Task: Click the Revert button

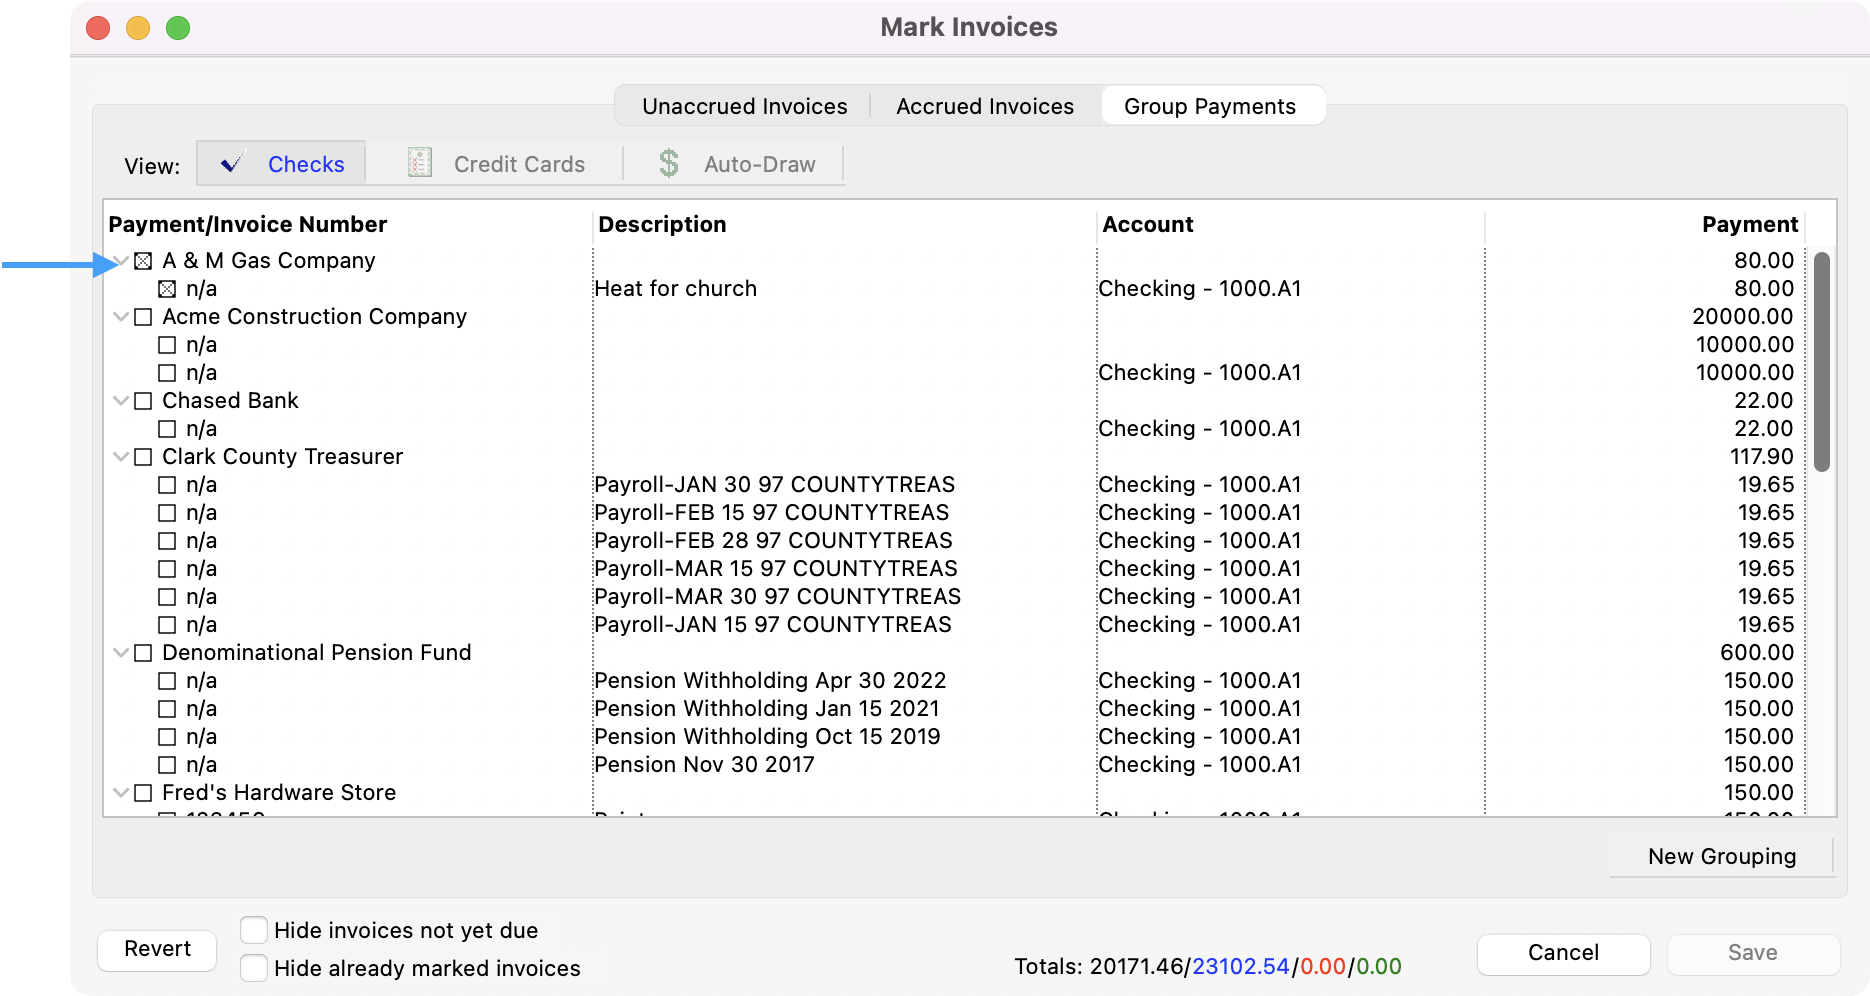Action: tap(157, 949)
